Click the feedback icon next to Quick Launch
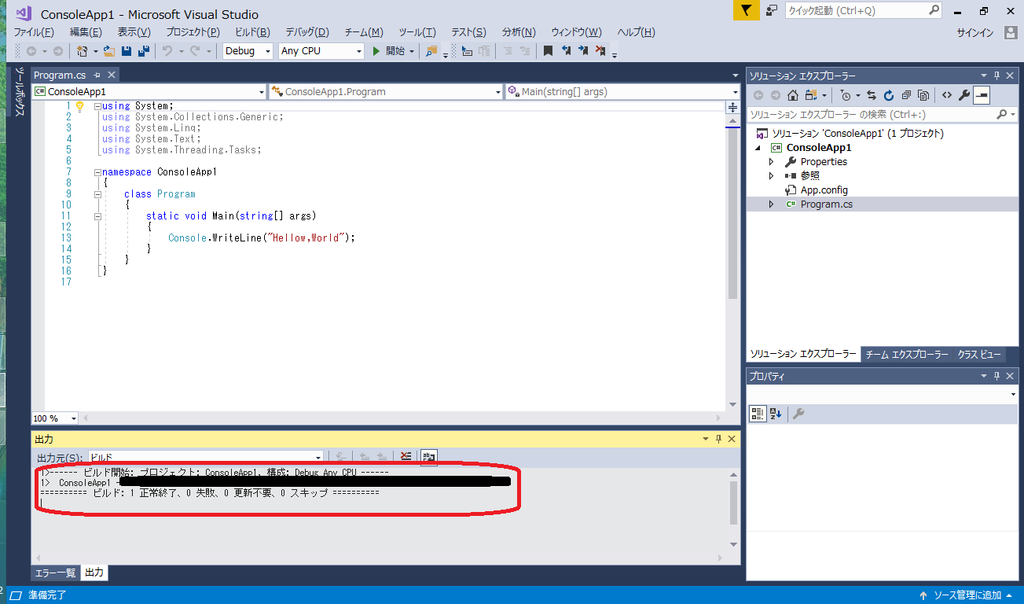Image resolution: width=1024 pixels, height=604 pixels. click(771, 10)
